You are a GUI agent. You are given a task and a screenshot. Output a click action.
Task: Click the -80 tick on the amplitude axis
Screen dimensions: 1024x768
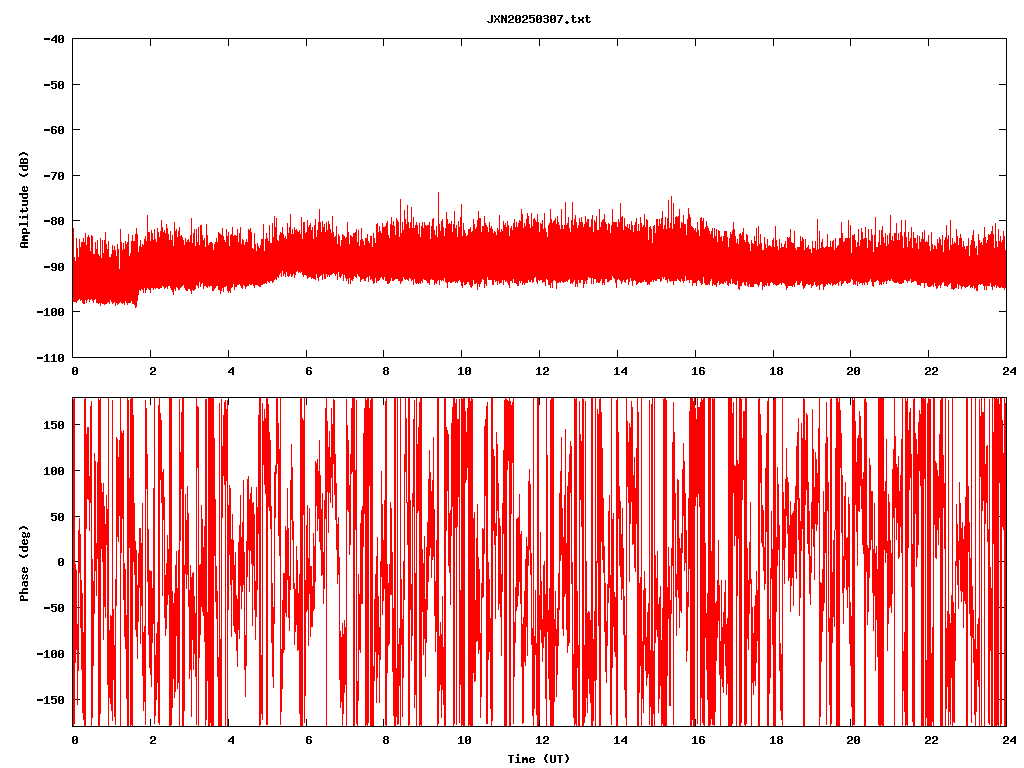(54, 221)
